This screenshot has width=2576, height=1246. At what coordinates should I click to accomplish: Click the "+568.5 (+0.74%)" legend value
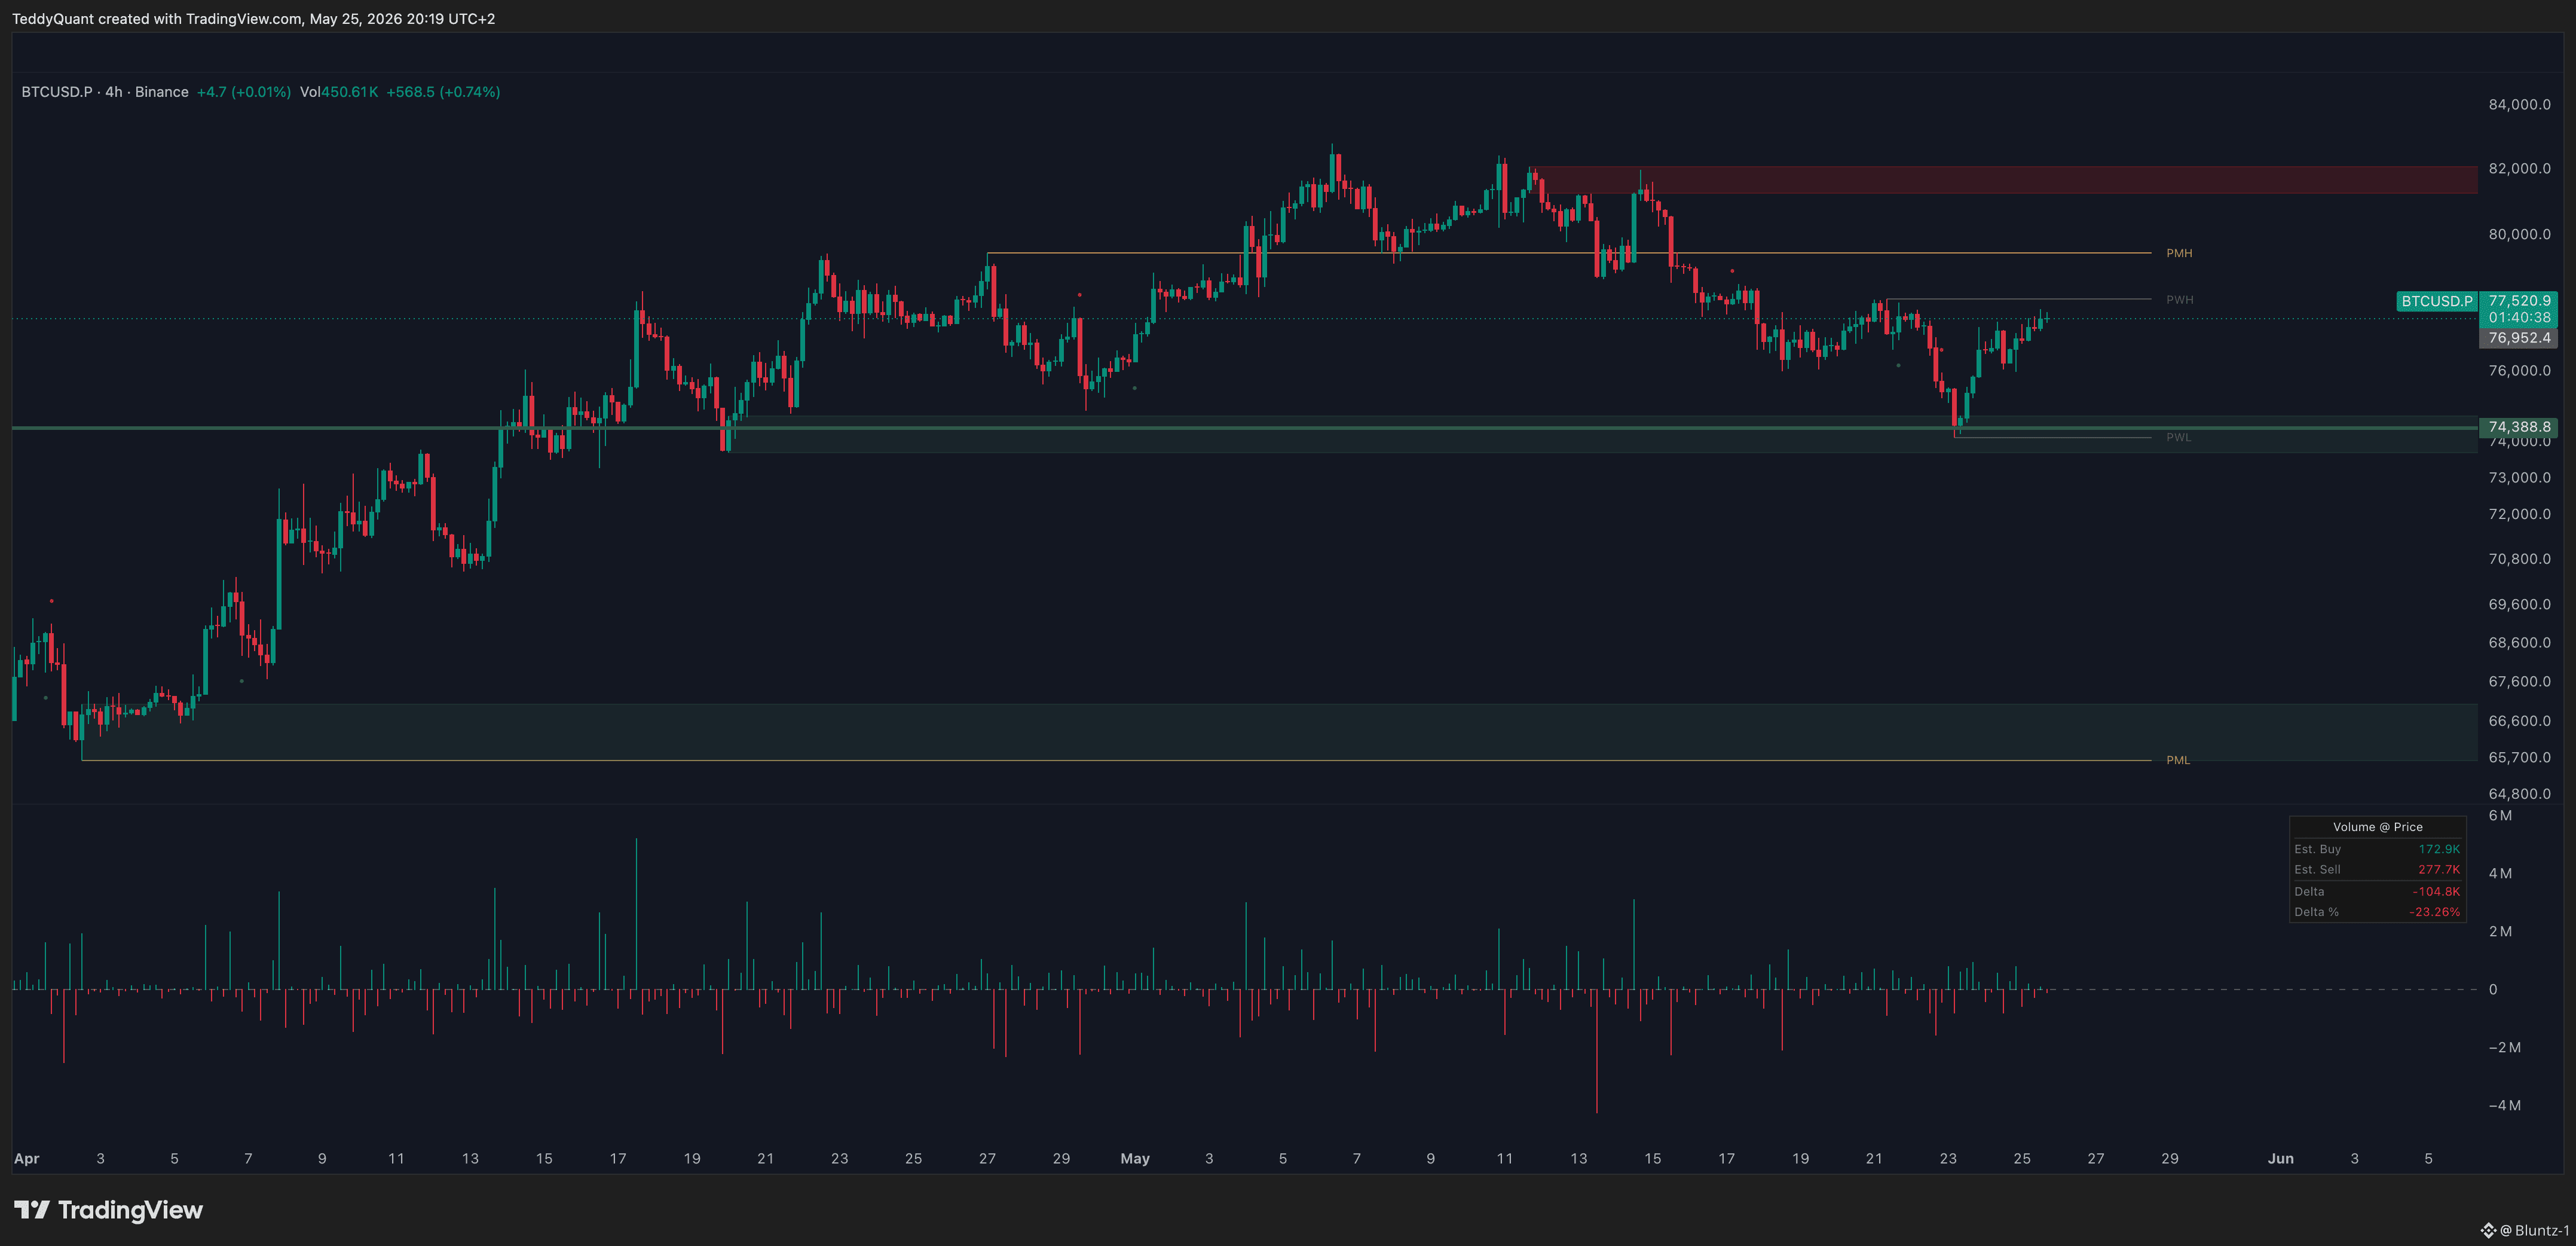tap(443, 92)
